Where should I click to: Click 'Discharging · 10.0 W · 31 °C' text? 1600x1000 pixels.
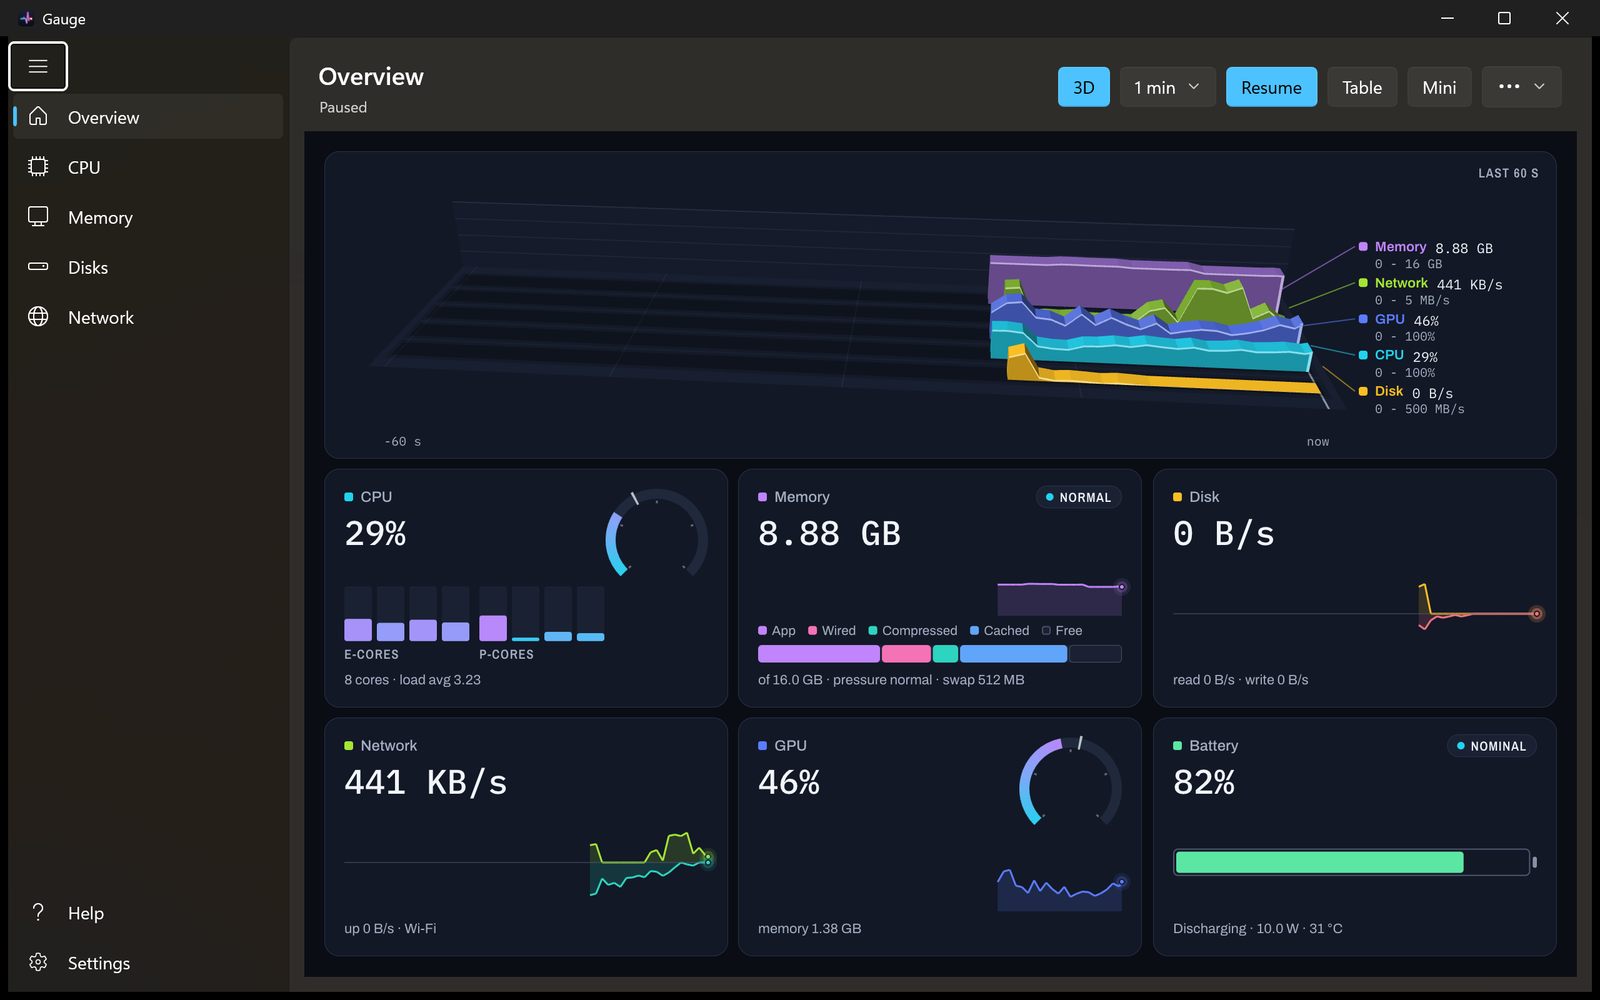coord(1257,929)
